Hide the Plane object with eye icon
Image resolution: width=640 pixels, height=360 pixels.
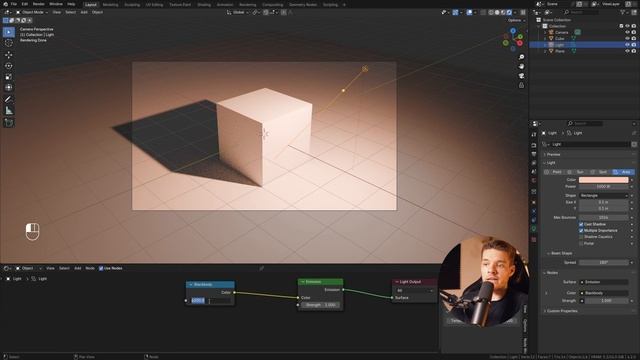(627, 51)
